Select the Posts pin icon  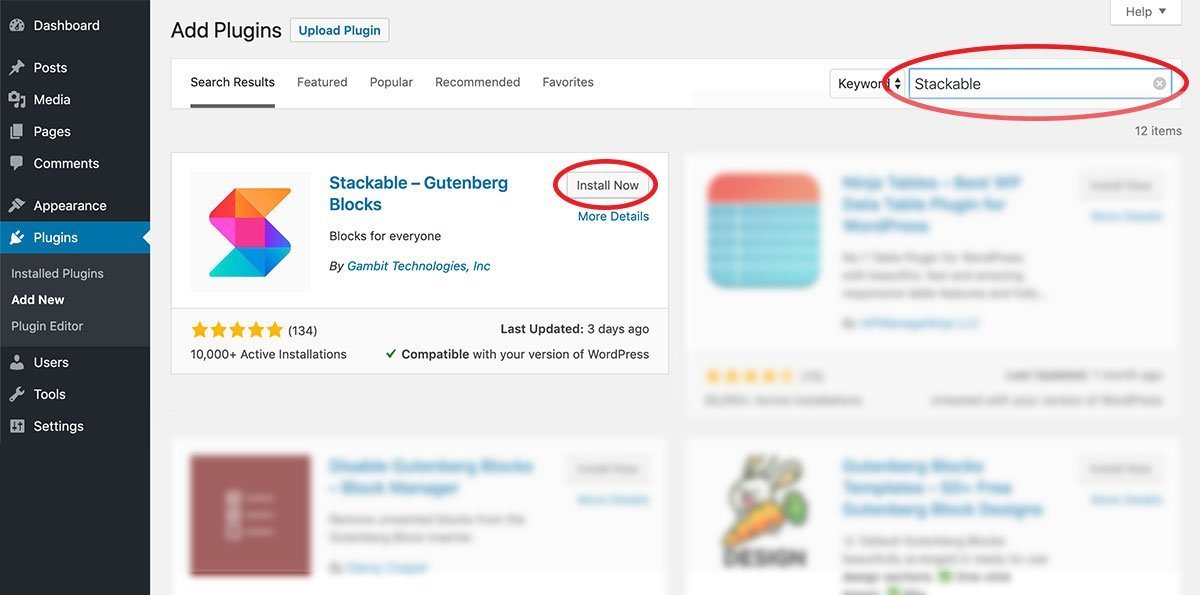[x=17, y=68]
